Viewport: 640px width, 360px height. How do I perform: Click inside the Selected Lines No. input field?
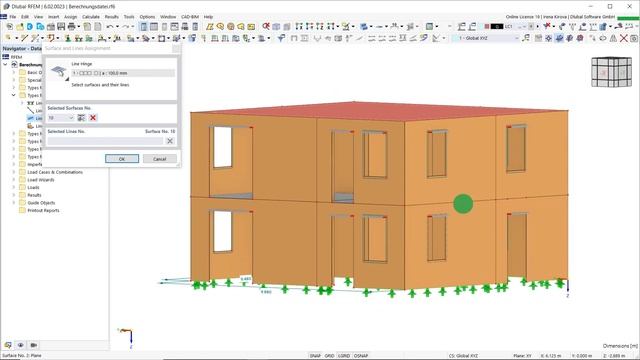coord(105,141)
